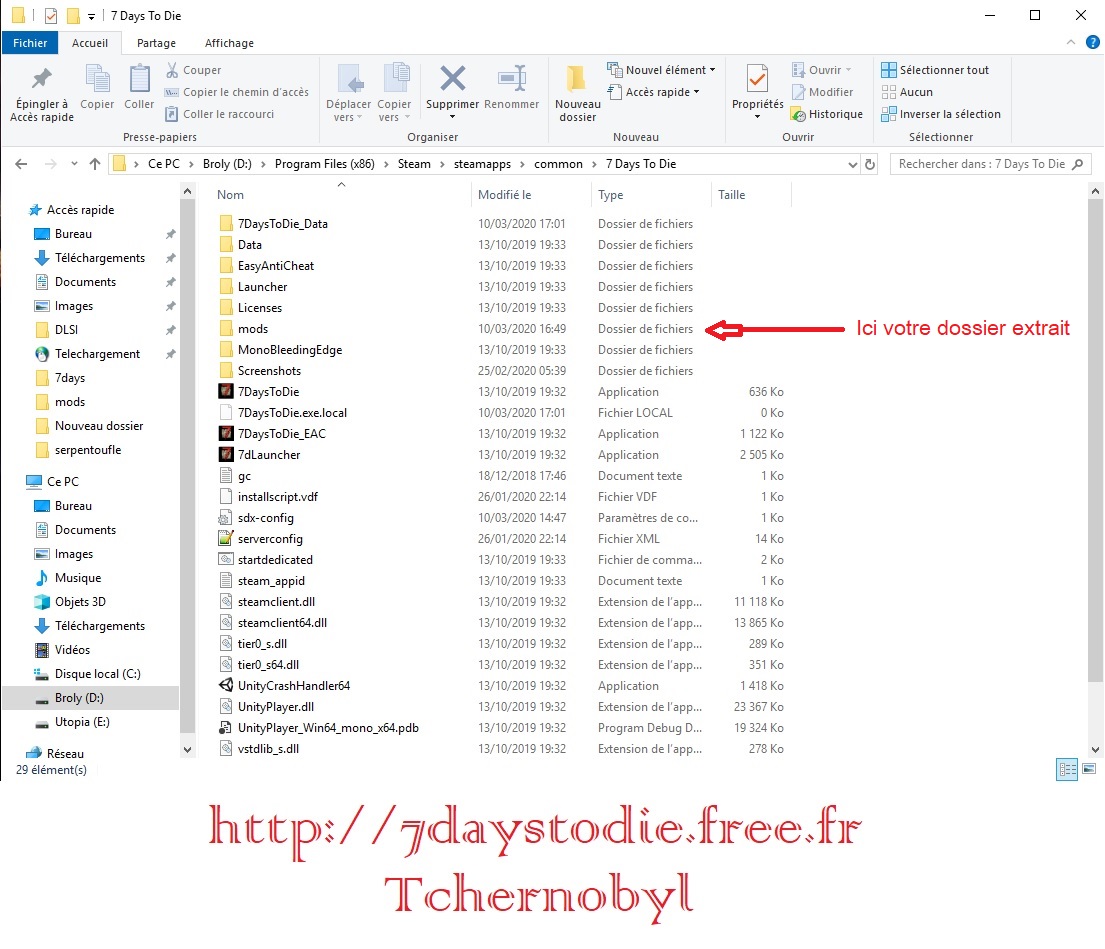Image resolution: width=1105 pixels, height=949 pixels.
Task: Collapse the ribbon with the chevron
Action: [1070, 42]
